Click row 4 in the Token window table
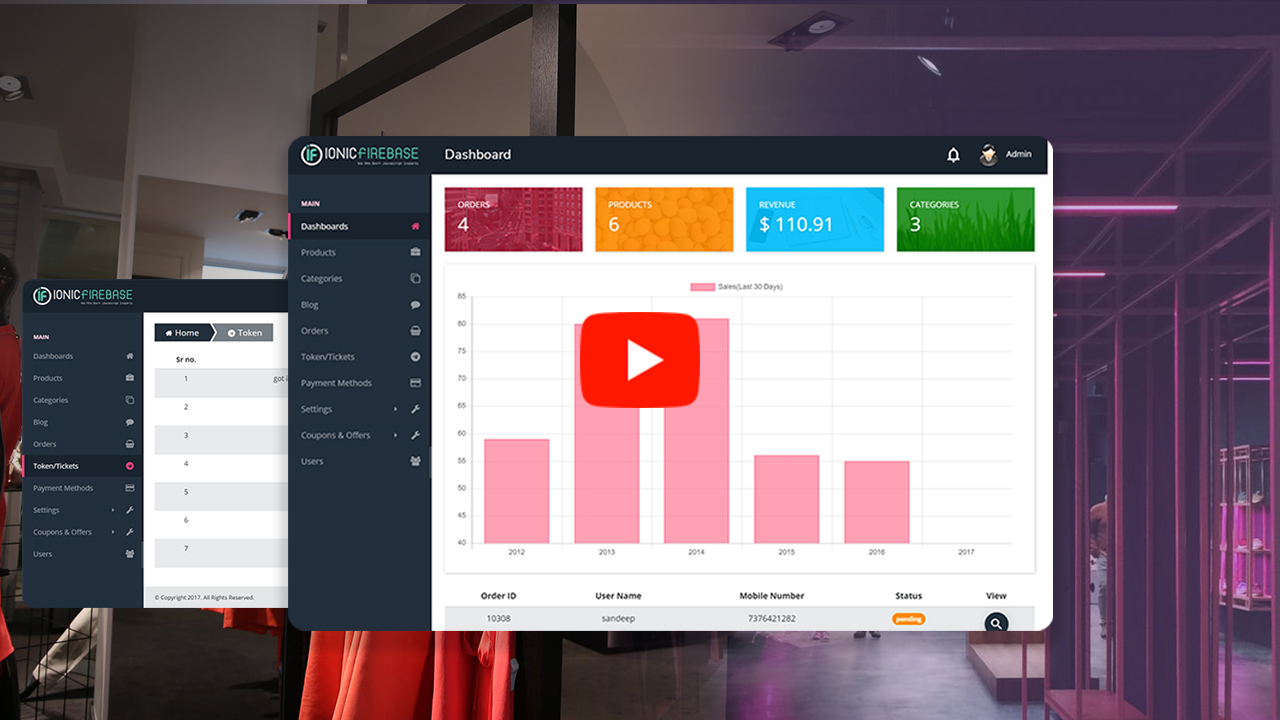The width and height of the screenshot is (1280, 720). [221, 468]
